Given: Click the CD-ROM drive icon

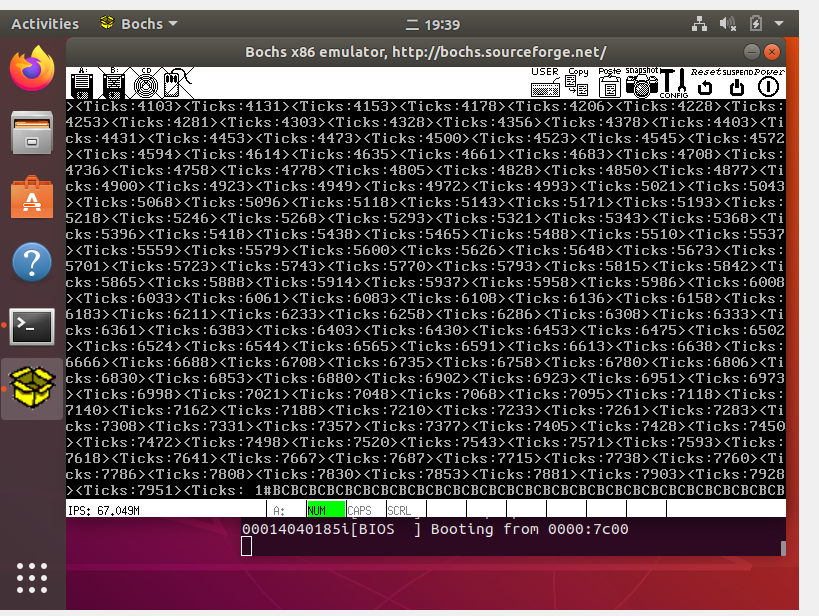Looking at the screenshot, I should (x=146, y=83).
